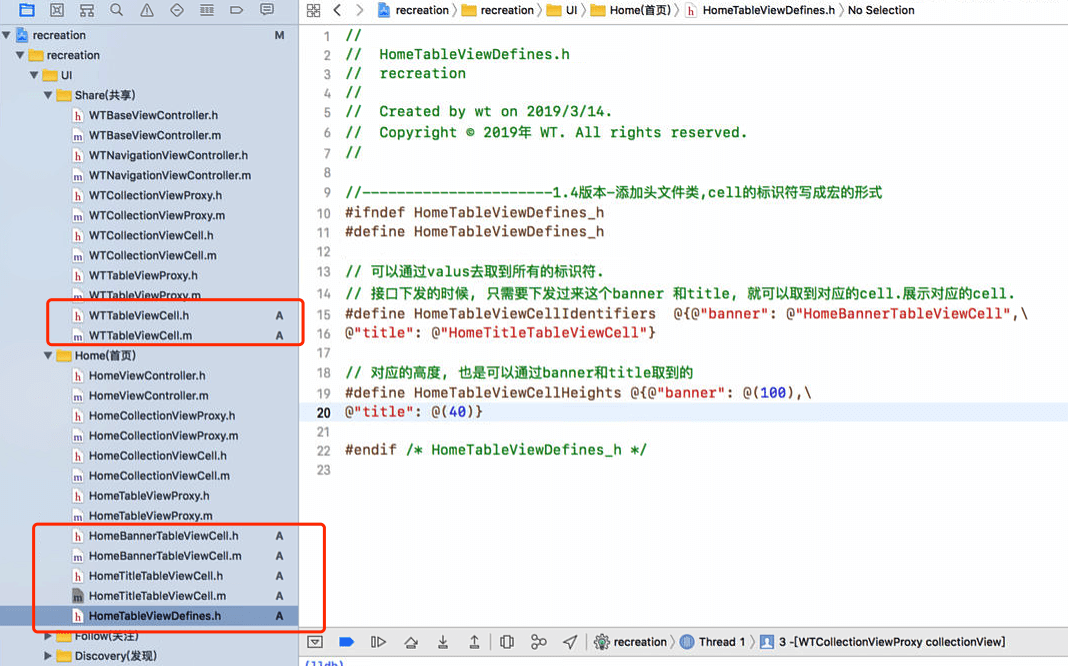Image resolution: width=1068 pixels, height=666 pixels.
Task: Open the Debug navigator icon
Action: 206,10
